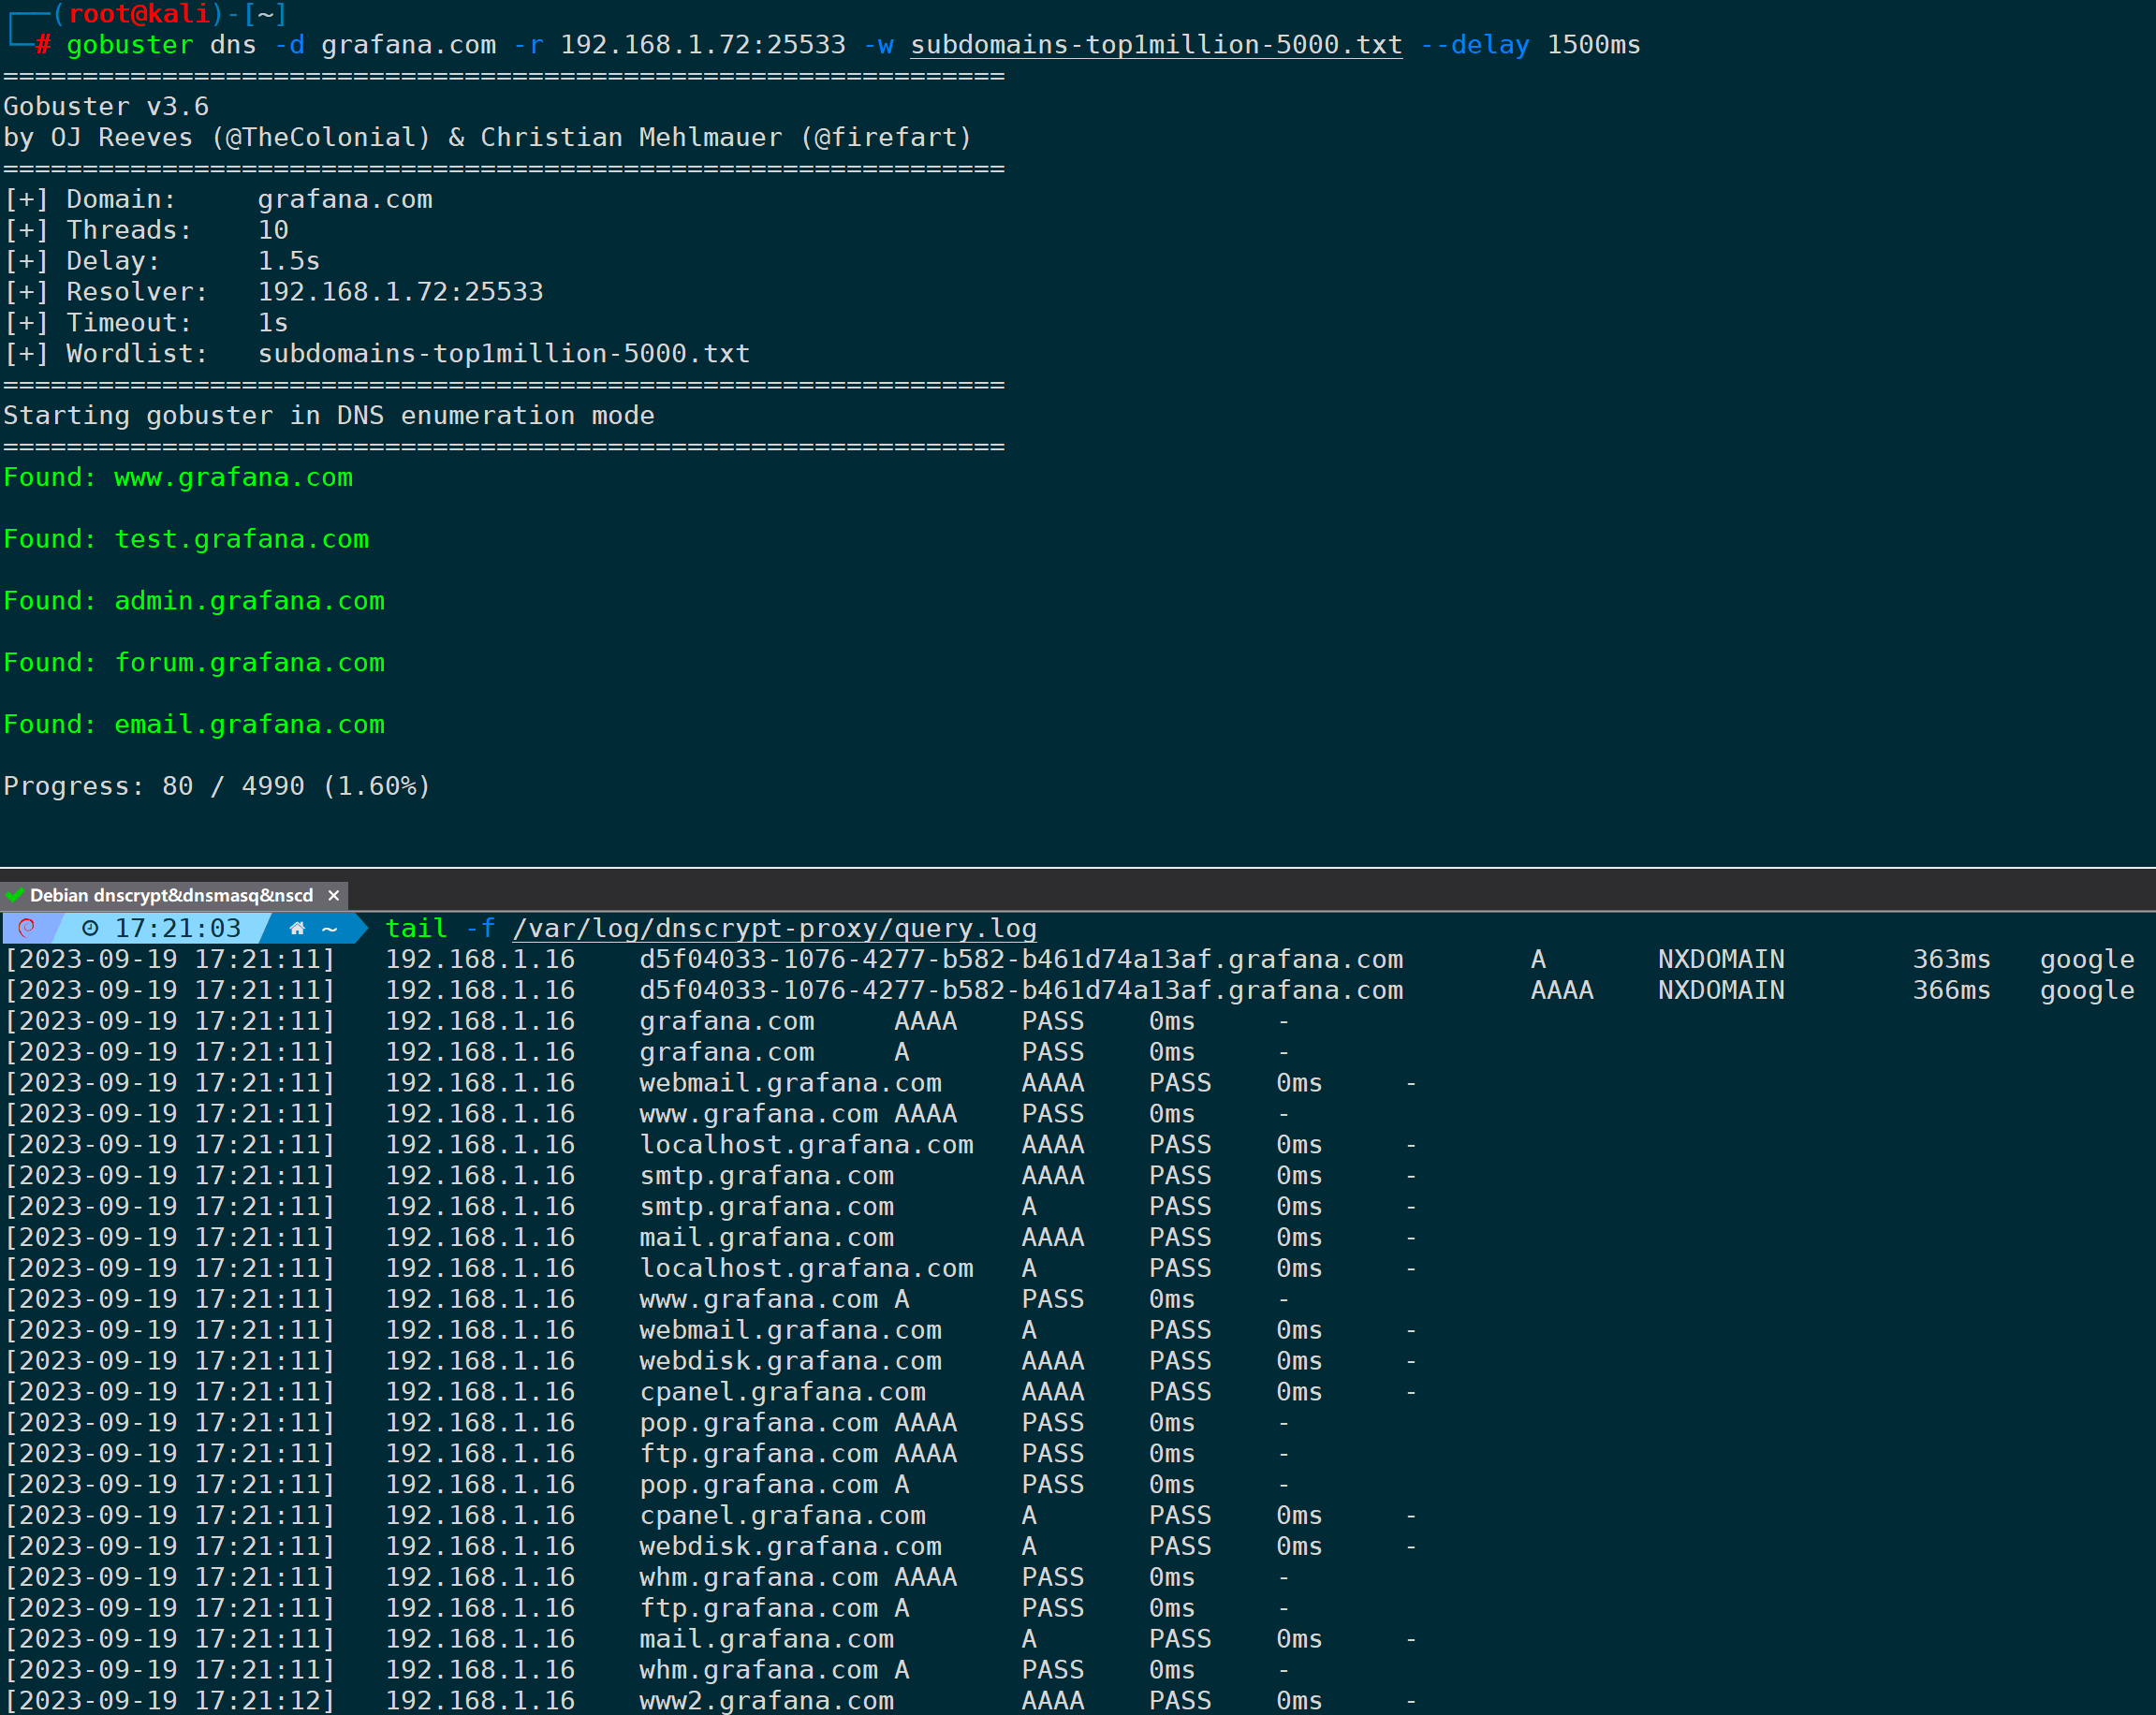
Task: Click the 'tail' command word
Action: click(417, 928)
